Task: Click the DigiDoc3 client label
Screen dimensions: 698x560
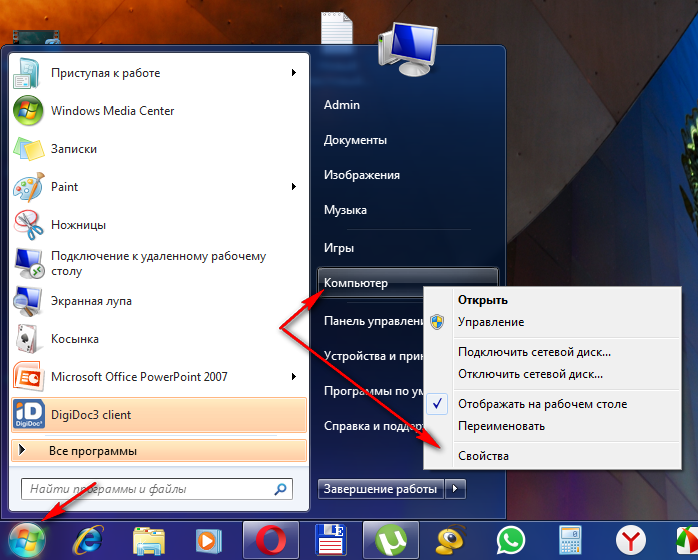Action: (x=91, y=415)
